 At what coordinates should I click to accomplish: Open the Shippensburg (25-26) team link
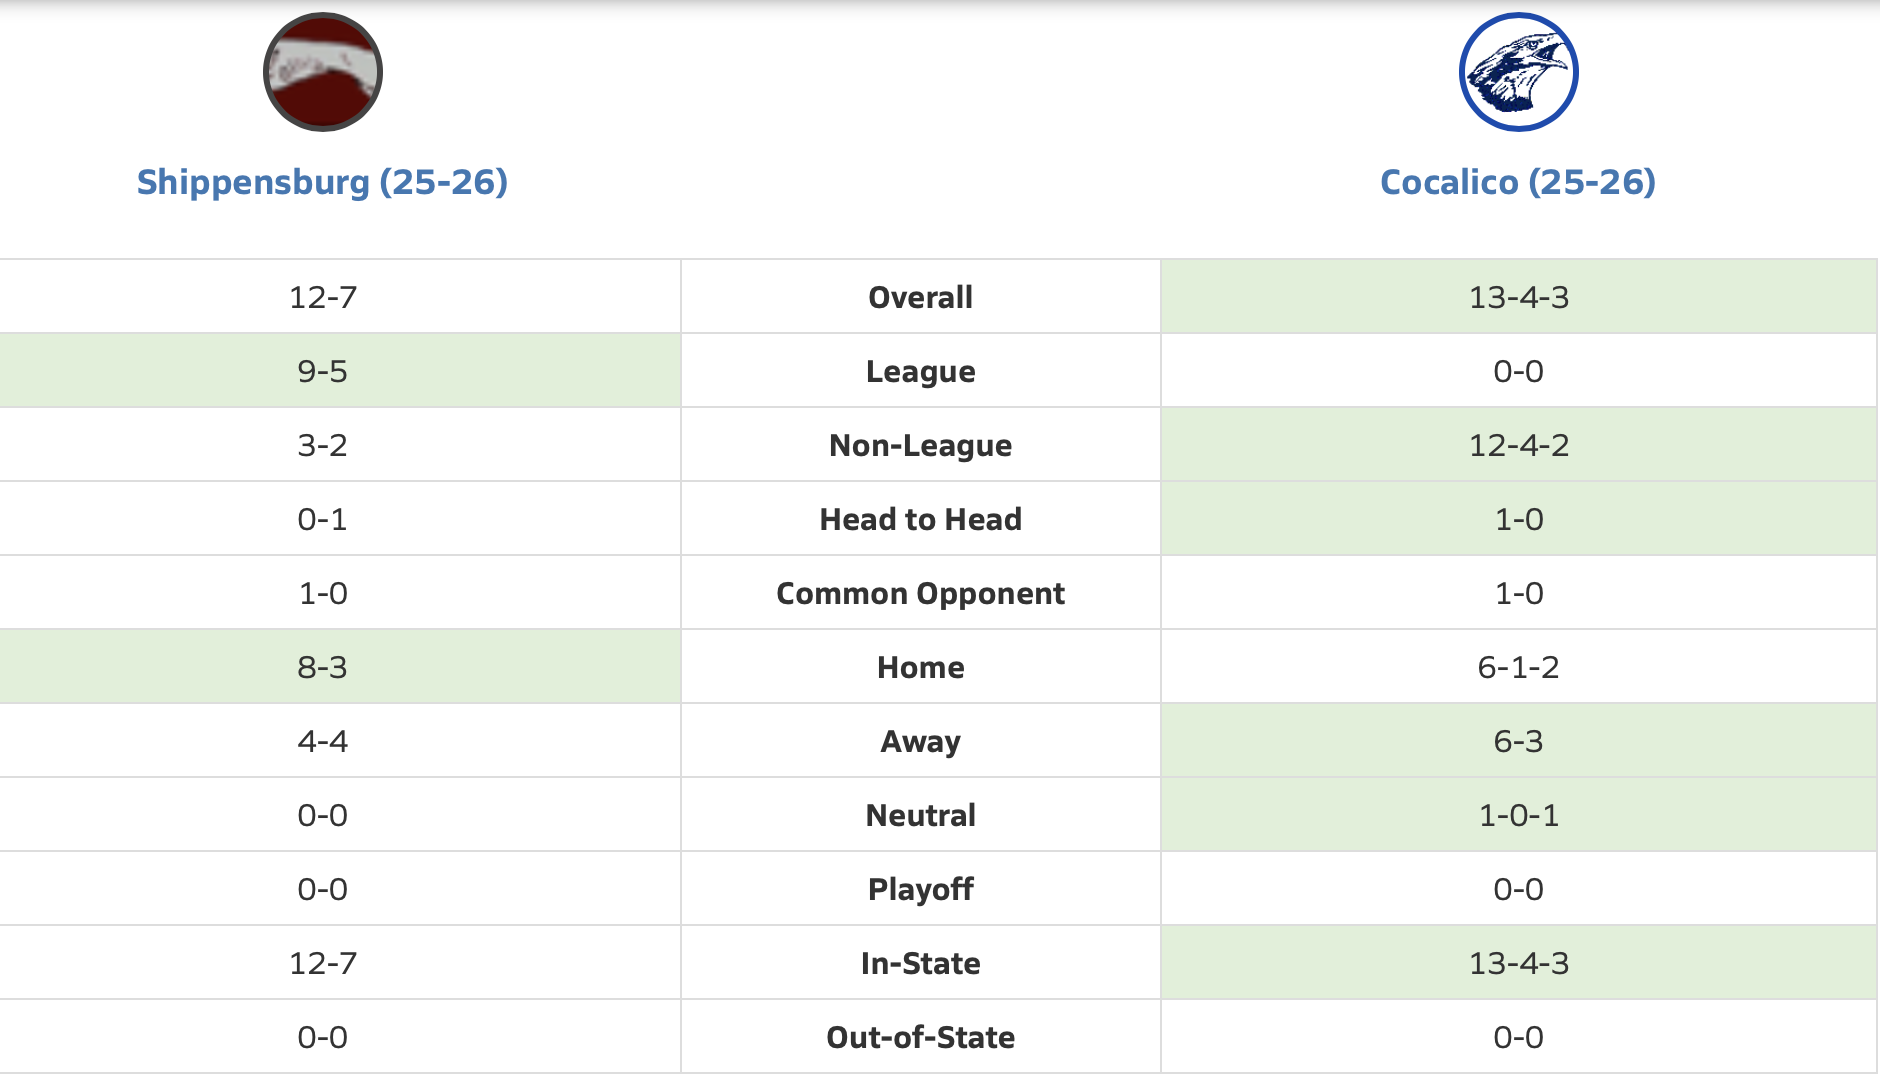tap(322, 182)
